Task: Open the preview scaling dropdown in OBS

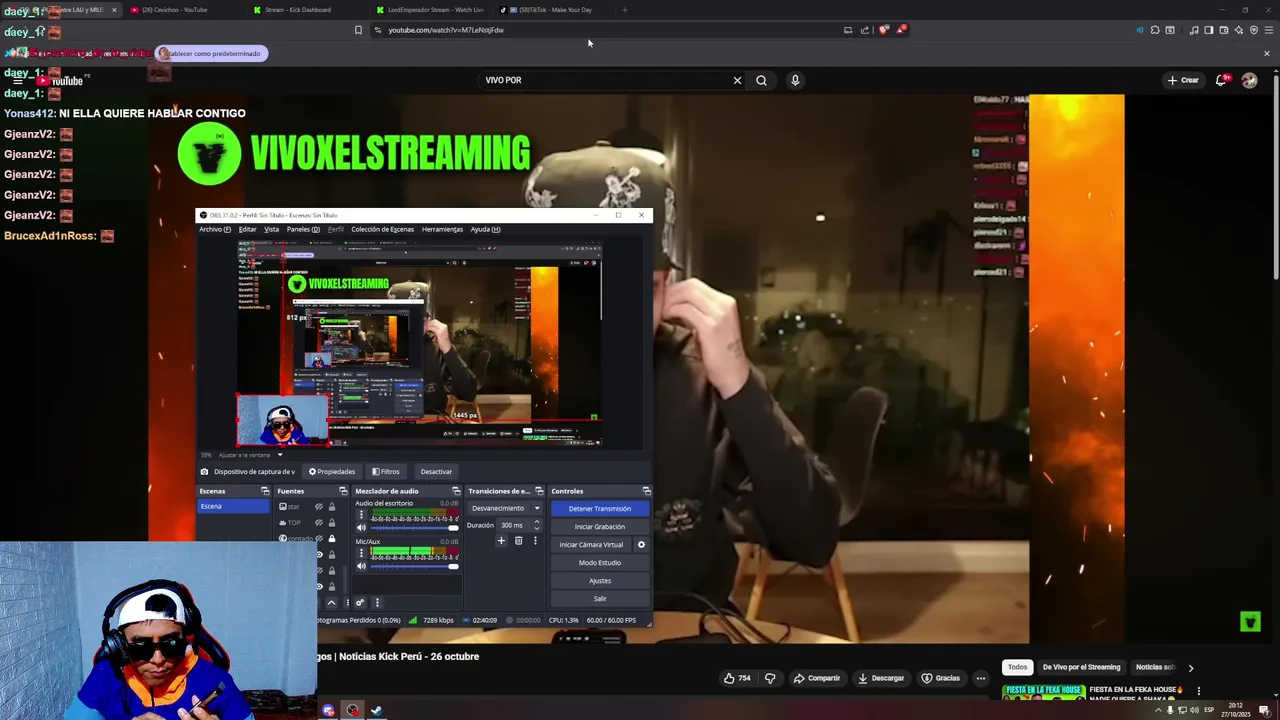Action: (280, 455)
